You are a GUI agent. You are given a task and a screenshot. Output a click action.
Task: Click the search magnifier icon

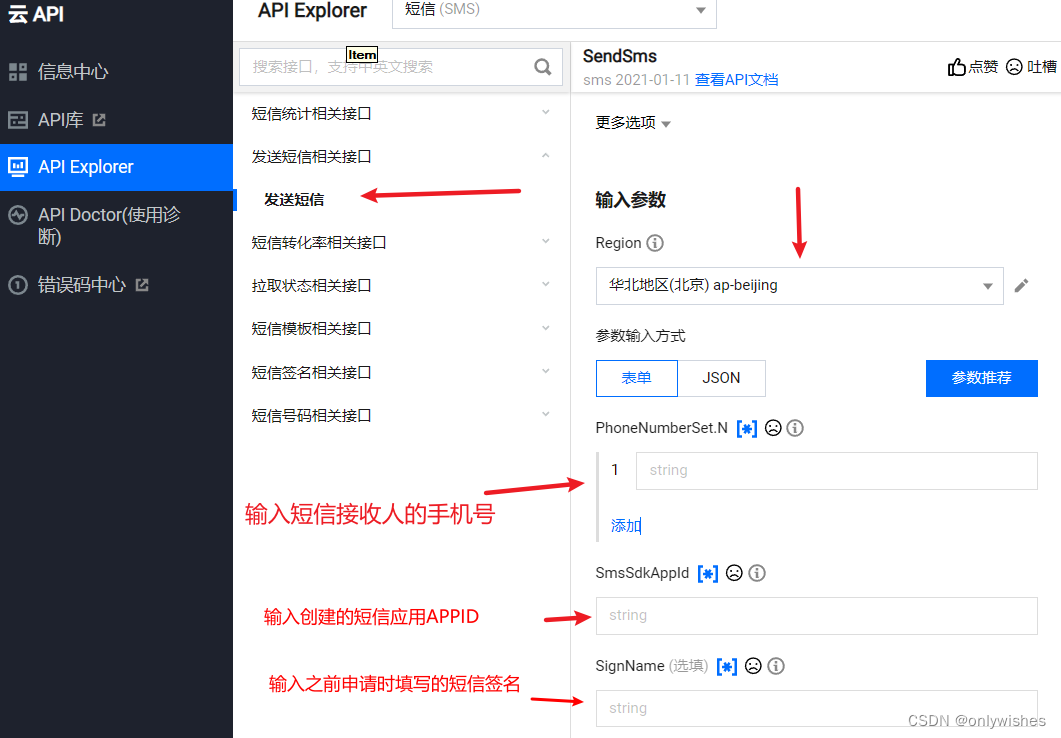coord(543,67)
